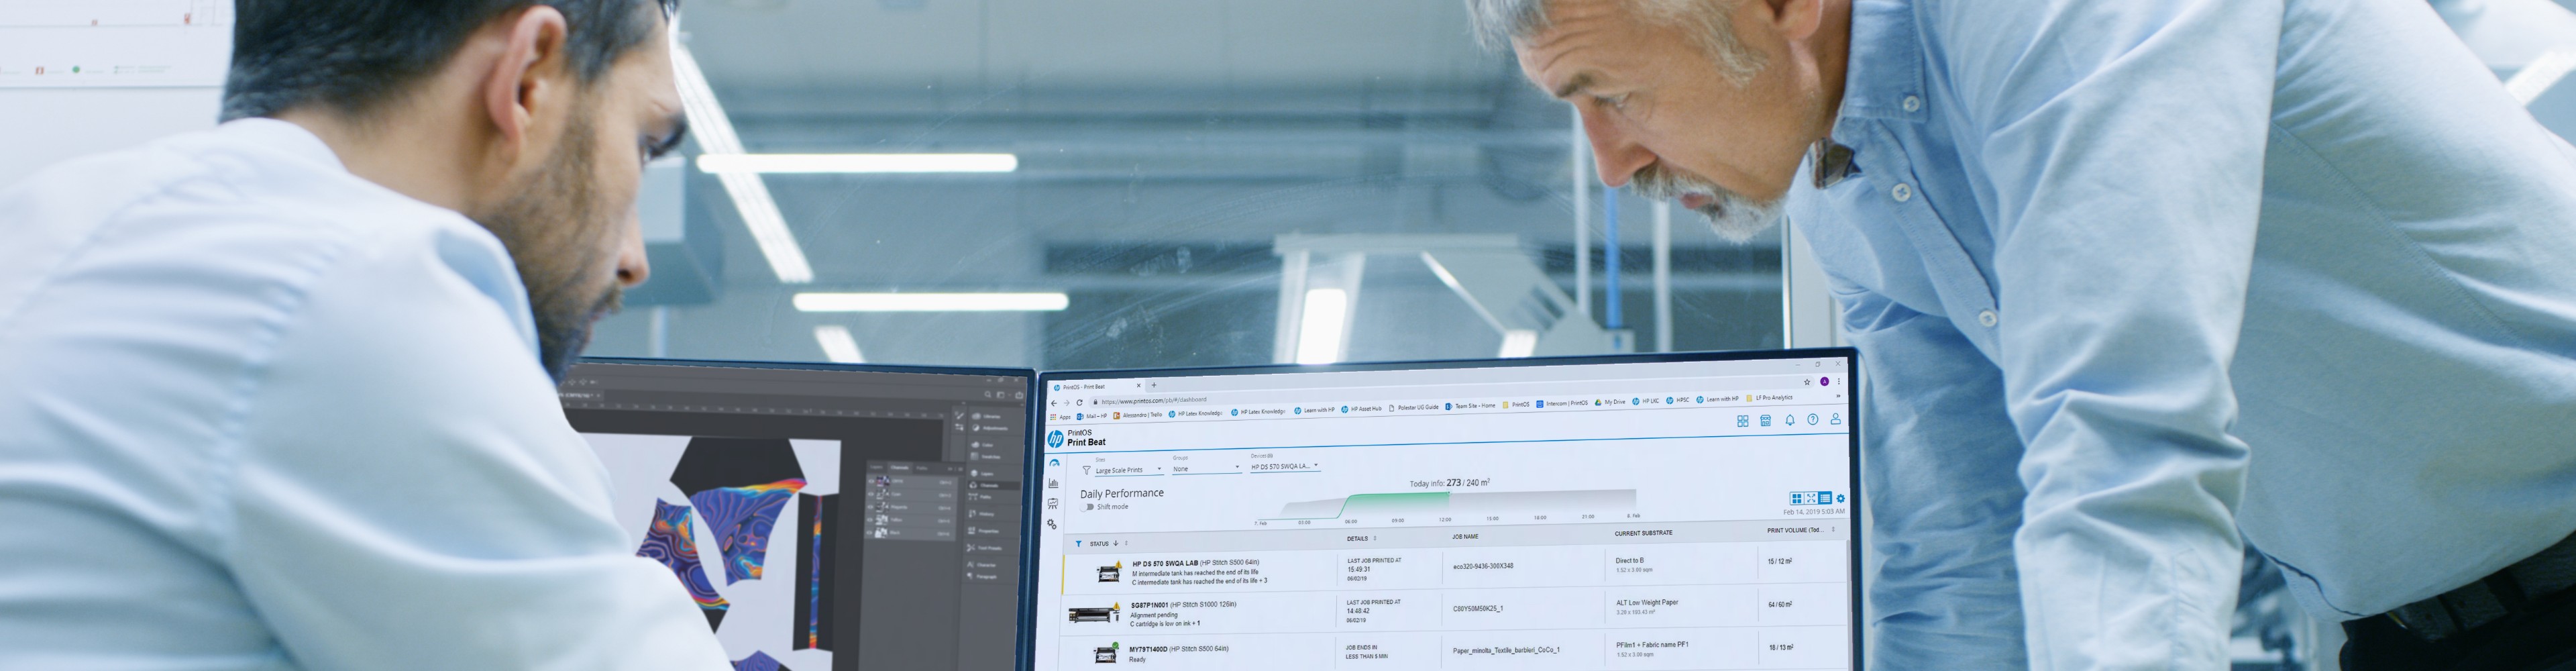This screenshot has height=671, width=2576.
Task: Click the blue filter icon next to STATUS
Action: click(1078, 544)
